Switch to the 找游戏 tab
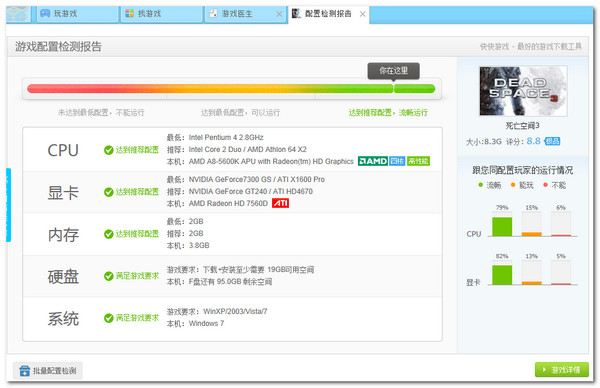Image resolution: width=600 pixels, height=388 pixels. [x=161, y=14]
